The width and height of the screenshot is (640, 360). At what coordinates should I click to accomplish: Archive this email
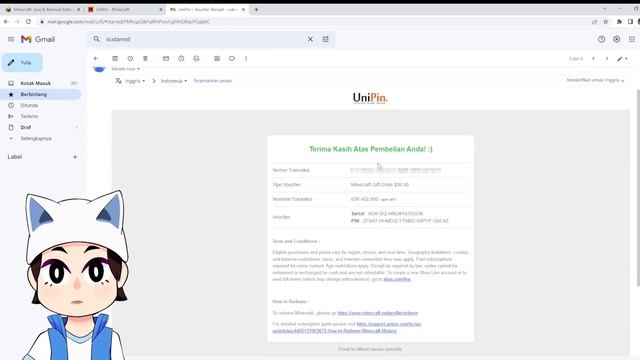pos(115,58)
